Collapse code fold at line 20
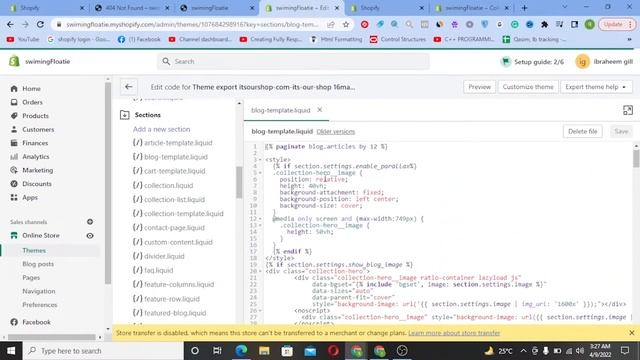Image resolution: width=640 pixels, height=360 pixels. tap(260, 271)
